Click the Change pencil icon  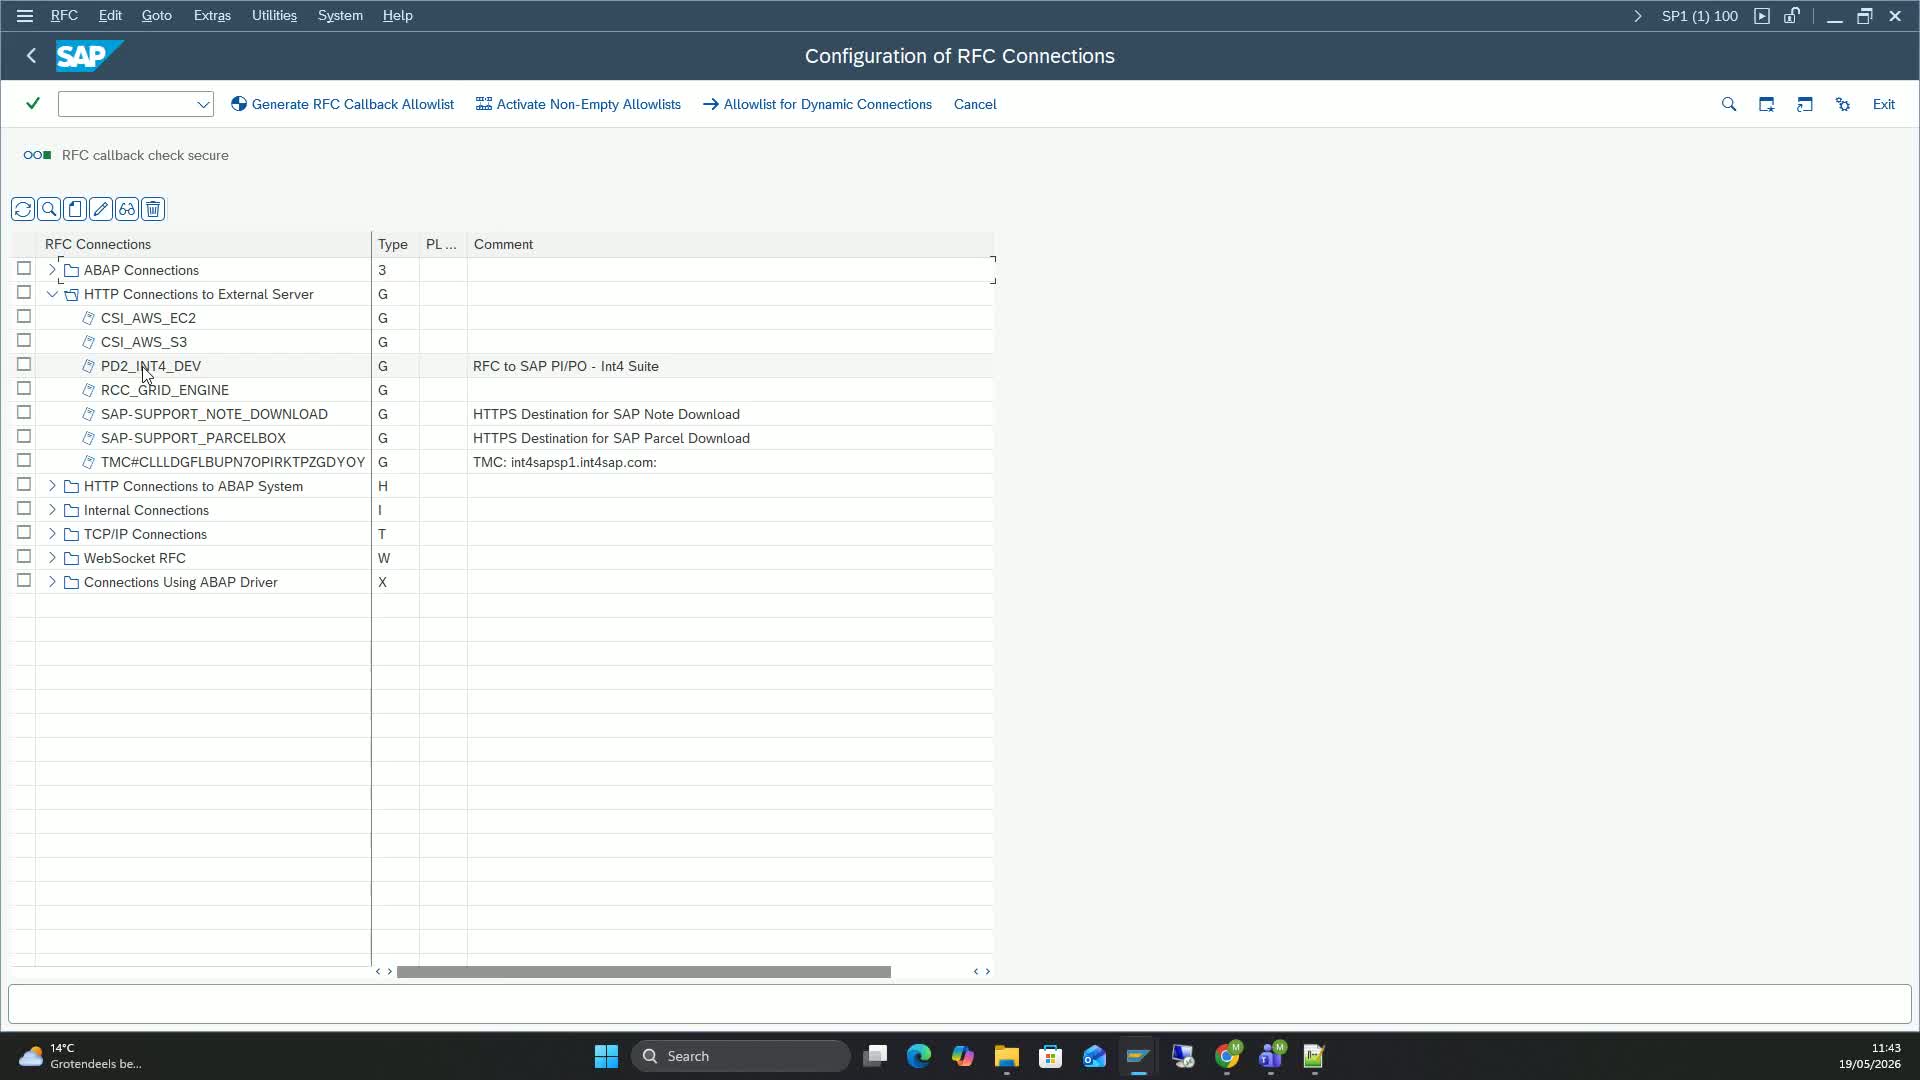click(x=101, y=209)
